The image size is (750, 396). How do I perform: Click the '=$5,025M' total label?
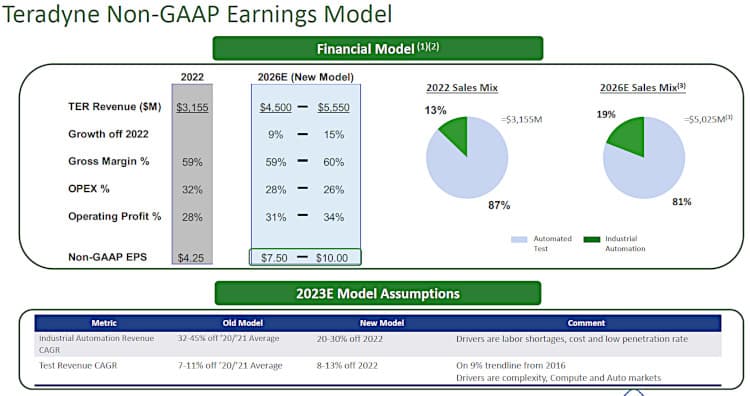[708, 119]
